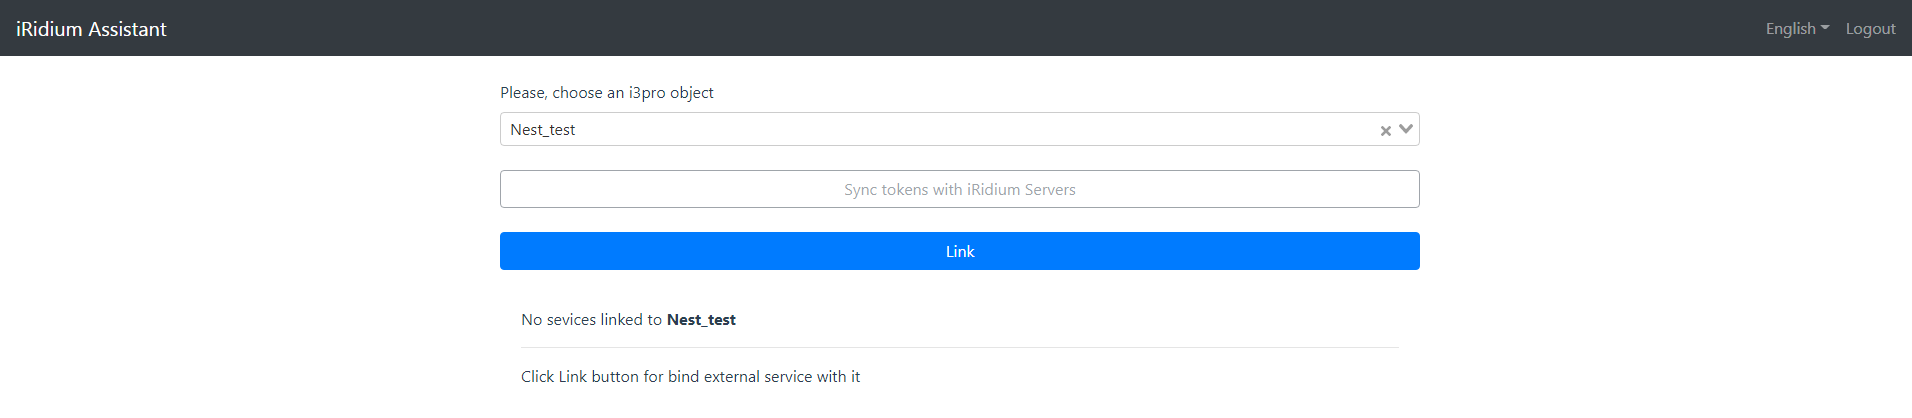
Task: Click the Nest_test value in combo box
Action: (x=543, y=130)
